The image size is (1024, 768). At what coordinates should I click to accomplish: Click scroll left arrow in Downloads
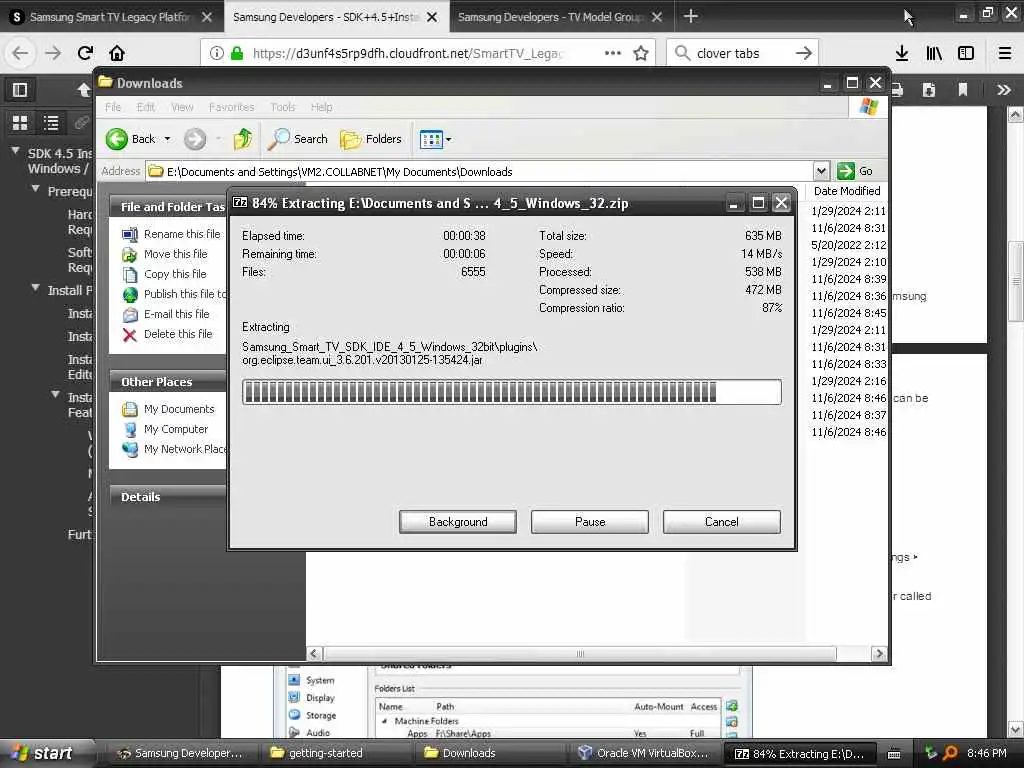314,654
